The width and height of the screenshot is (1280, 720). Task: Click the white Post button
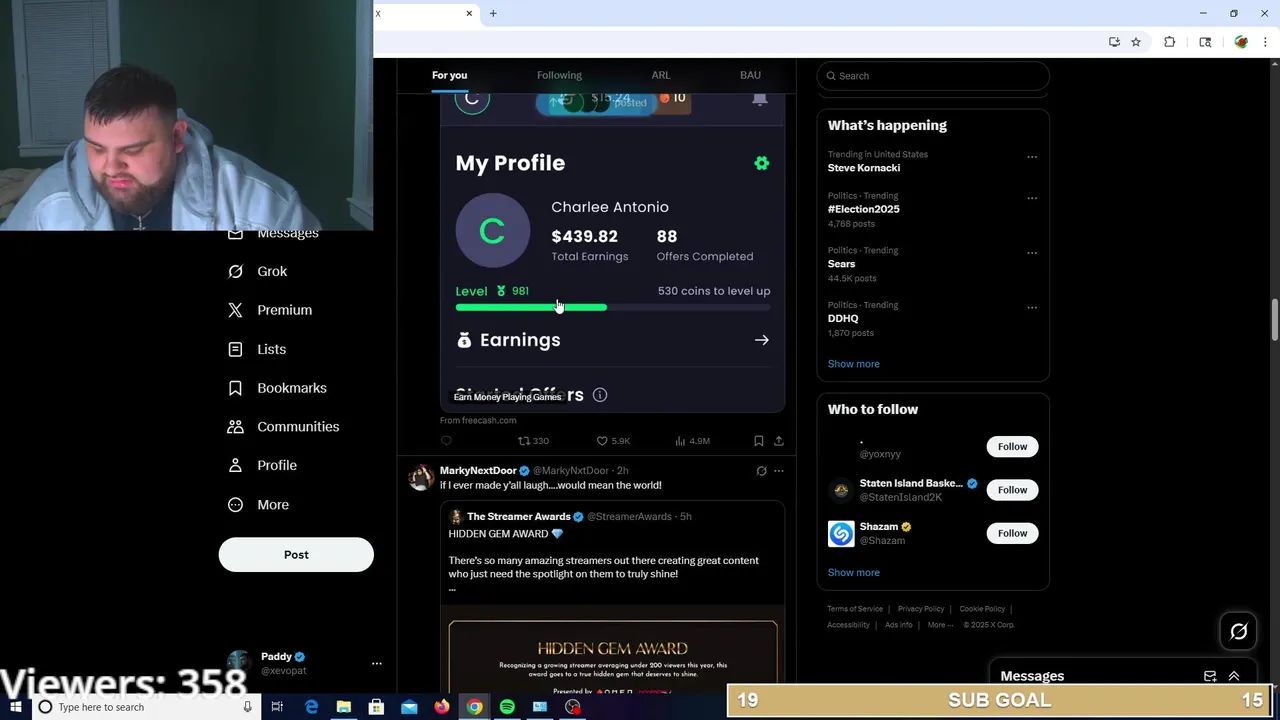click(x=296, y=555)
